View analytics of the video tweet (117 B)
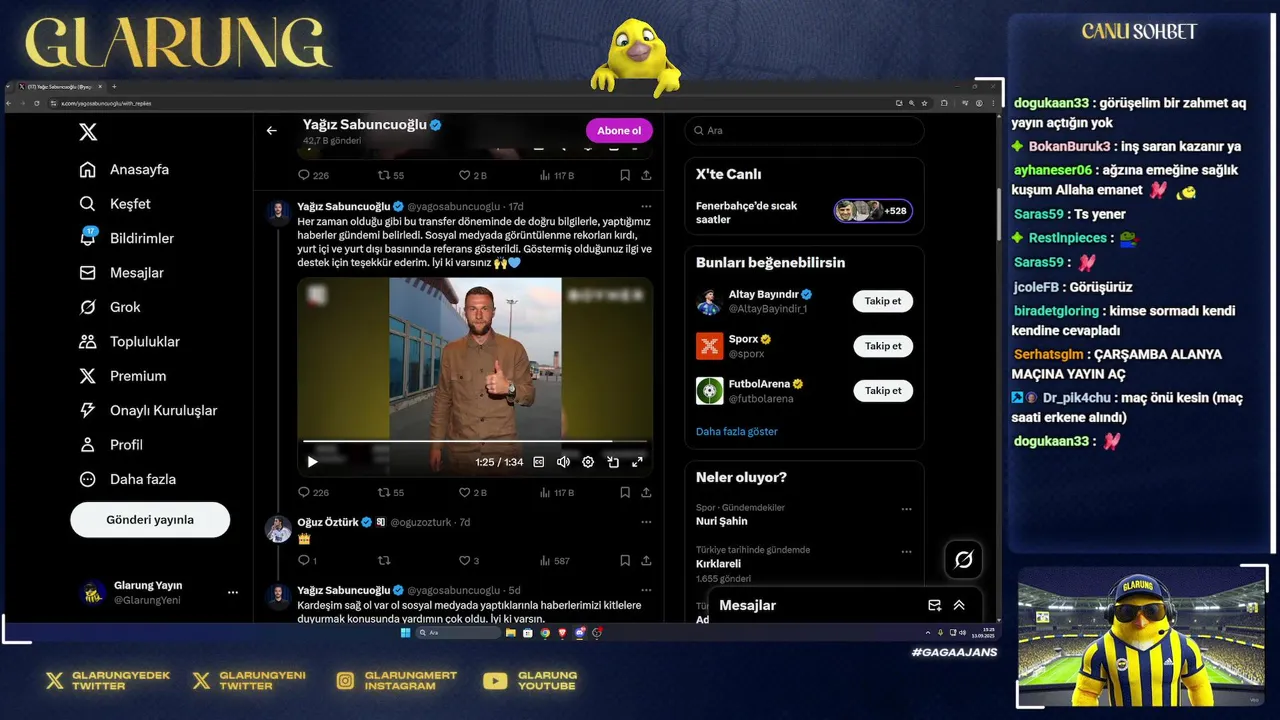Screen dimensions: 1280x720 click(557, 492)
